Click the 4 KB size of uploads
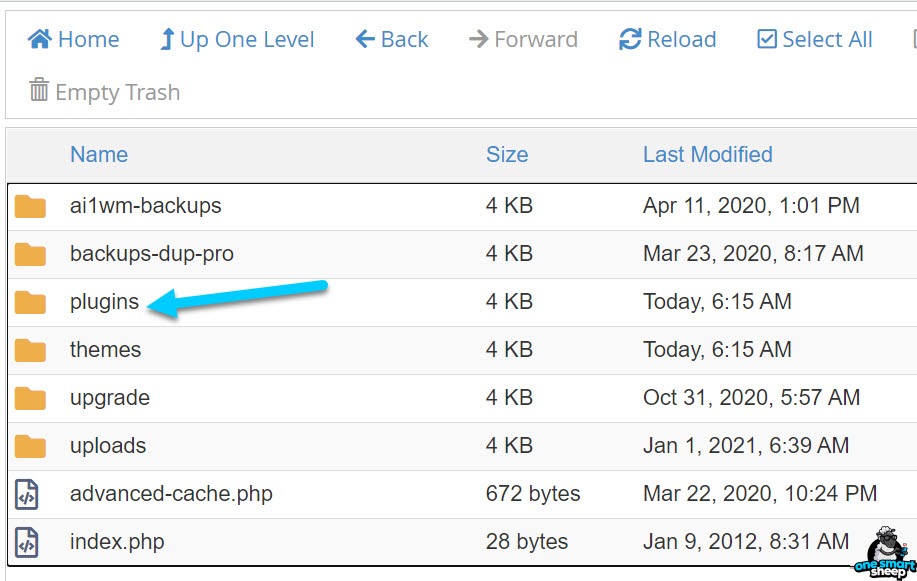Viewport: 917px width, 581px height. (x=509, y=446)
